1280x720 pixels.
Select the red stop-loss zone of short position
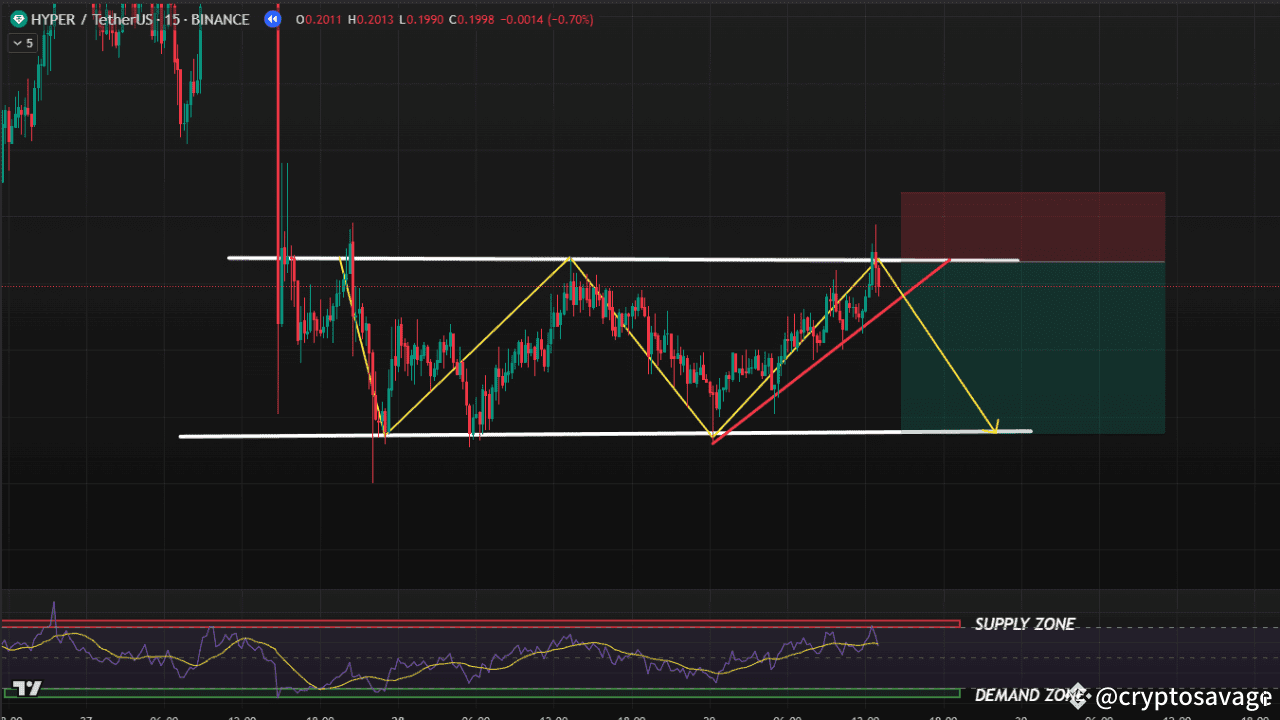point(1033,226)
